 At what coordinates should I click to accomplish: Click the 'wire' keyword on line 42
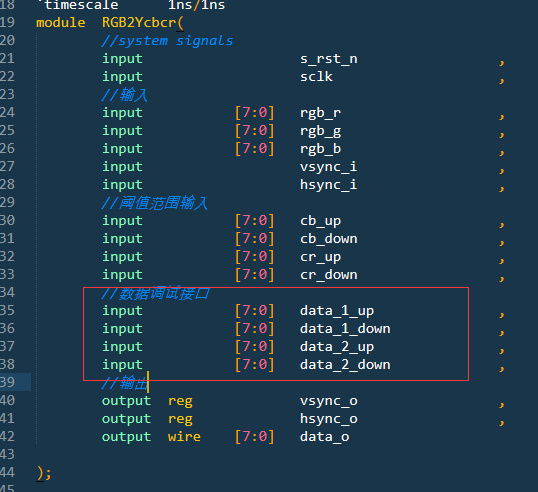pyautogui.click(x=184, y=437)
